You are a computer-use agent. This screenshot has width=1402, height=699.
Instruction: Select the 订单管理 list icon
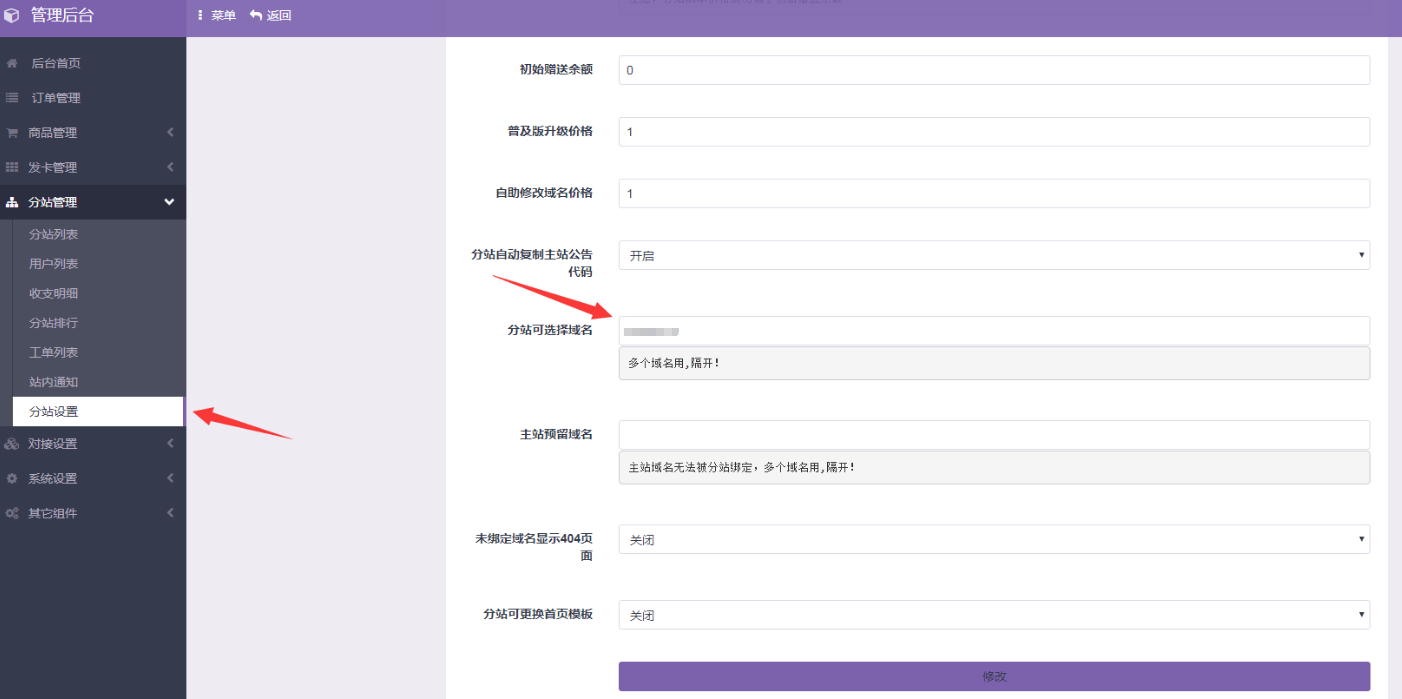click(13, 97)
